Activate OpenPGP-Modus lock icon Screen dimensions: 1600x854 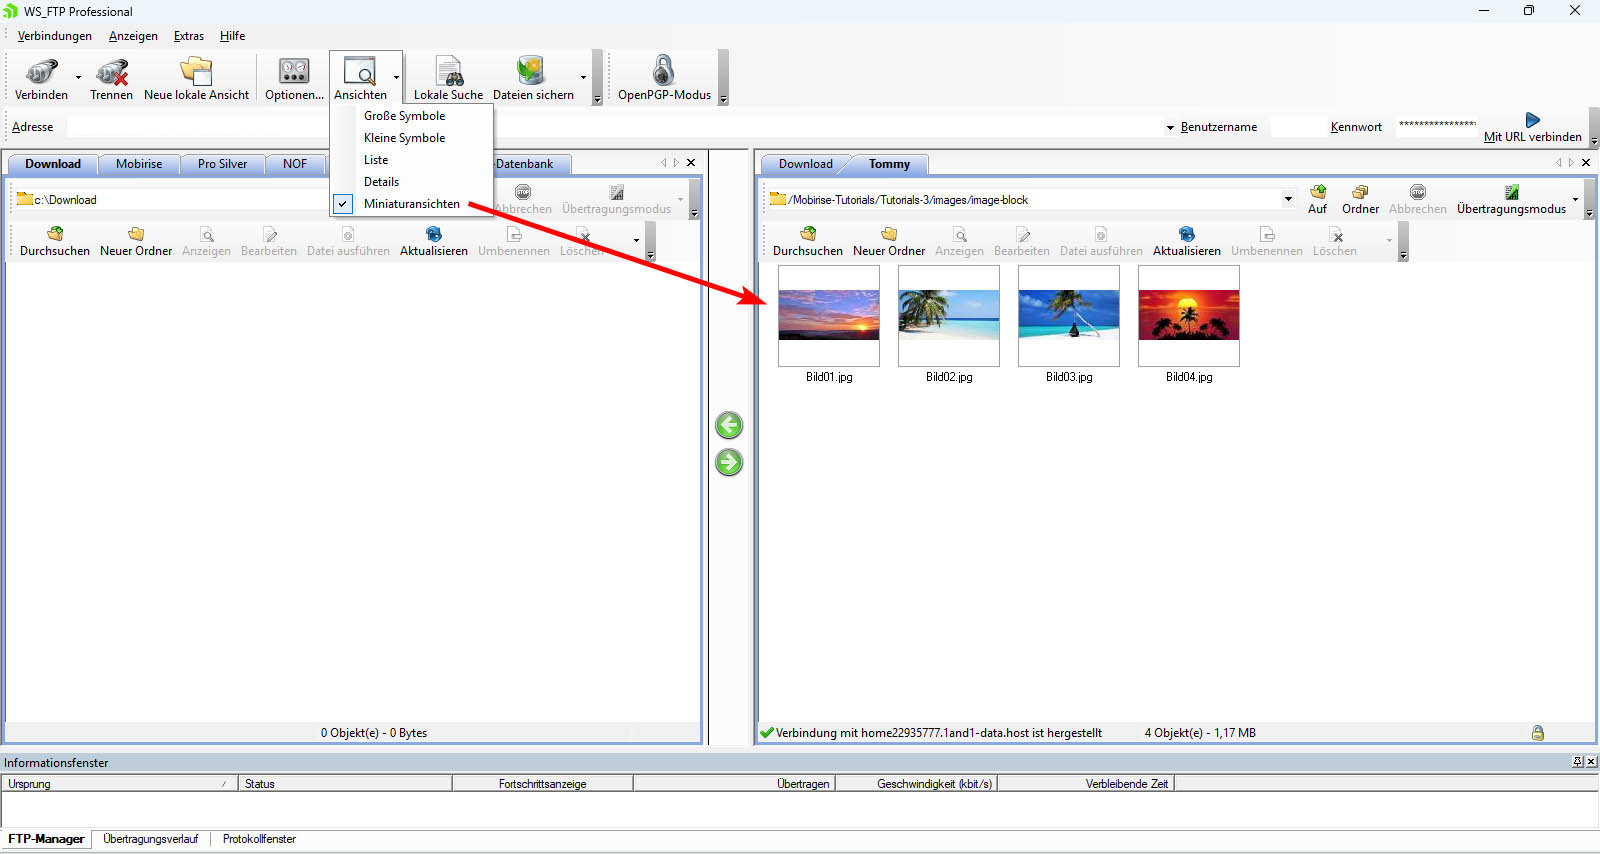click(663, 73)
